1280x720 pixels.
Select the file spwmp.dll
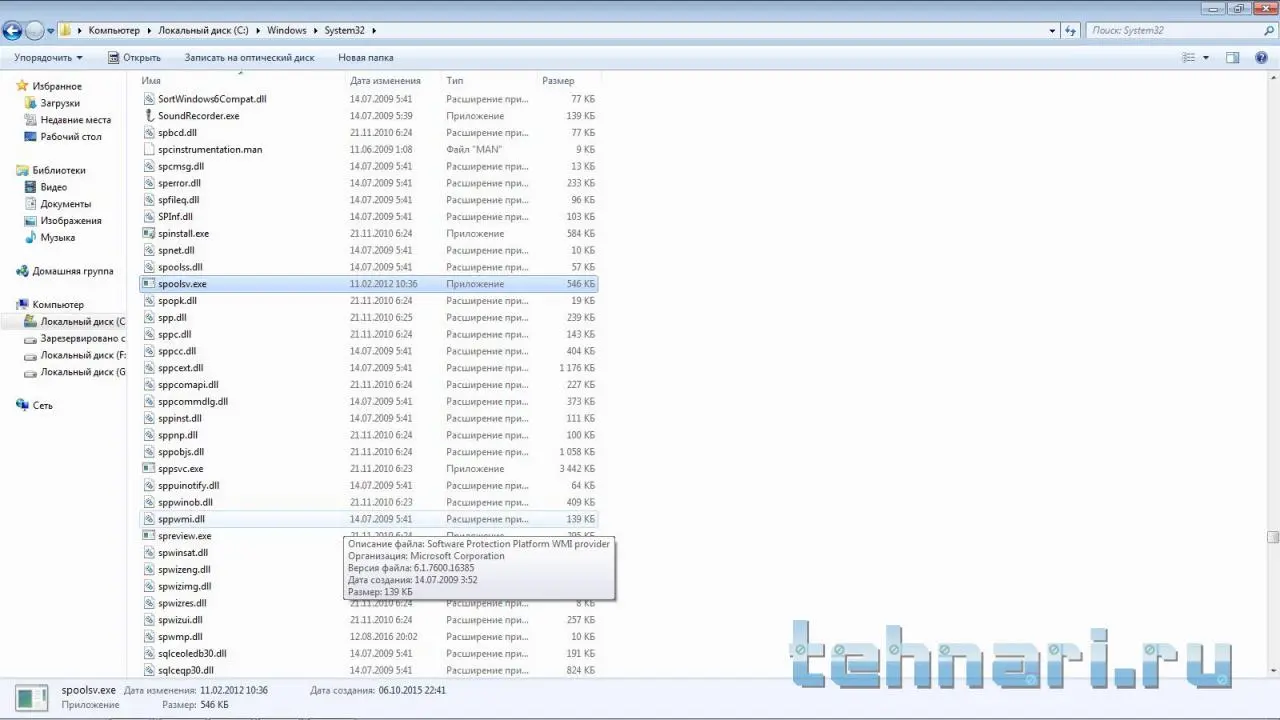tap(180, 637)
